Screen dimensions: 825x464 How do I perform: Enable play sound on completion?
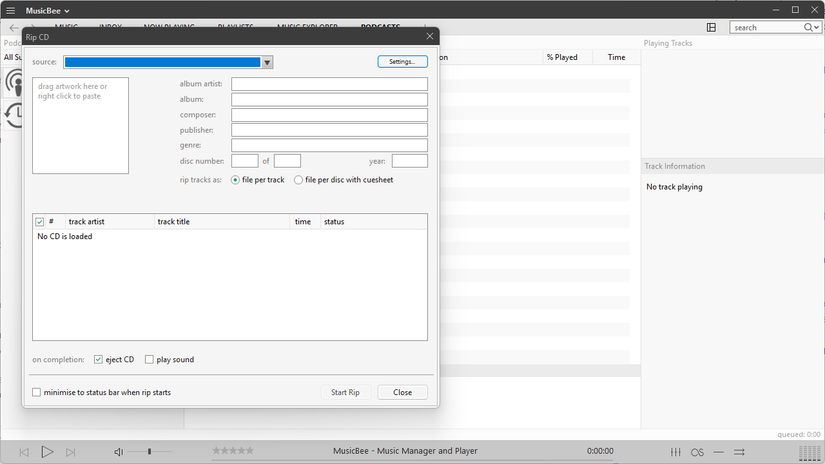(149, 359)
